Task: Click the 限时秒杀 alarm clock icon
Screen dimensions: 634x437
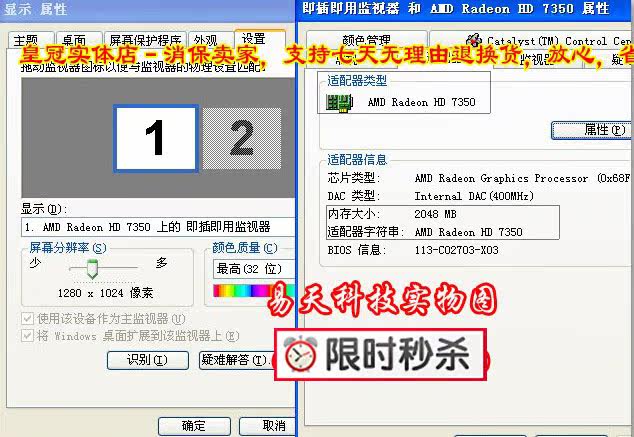Action: pos(300,354)
